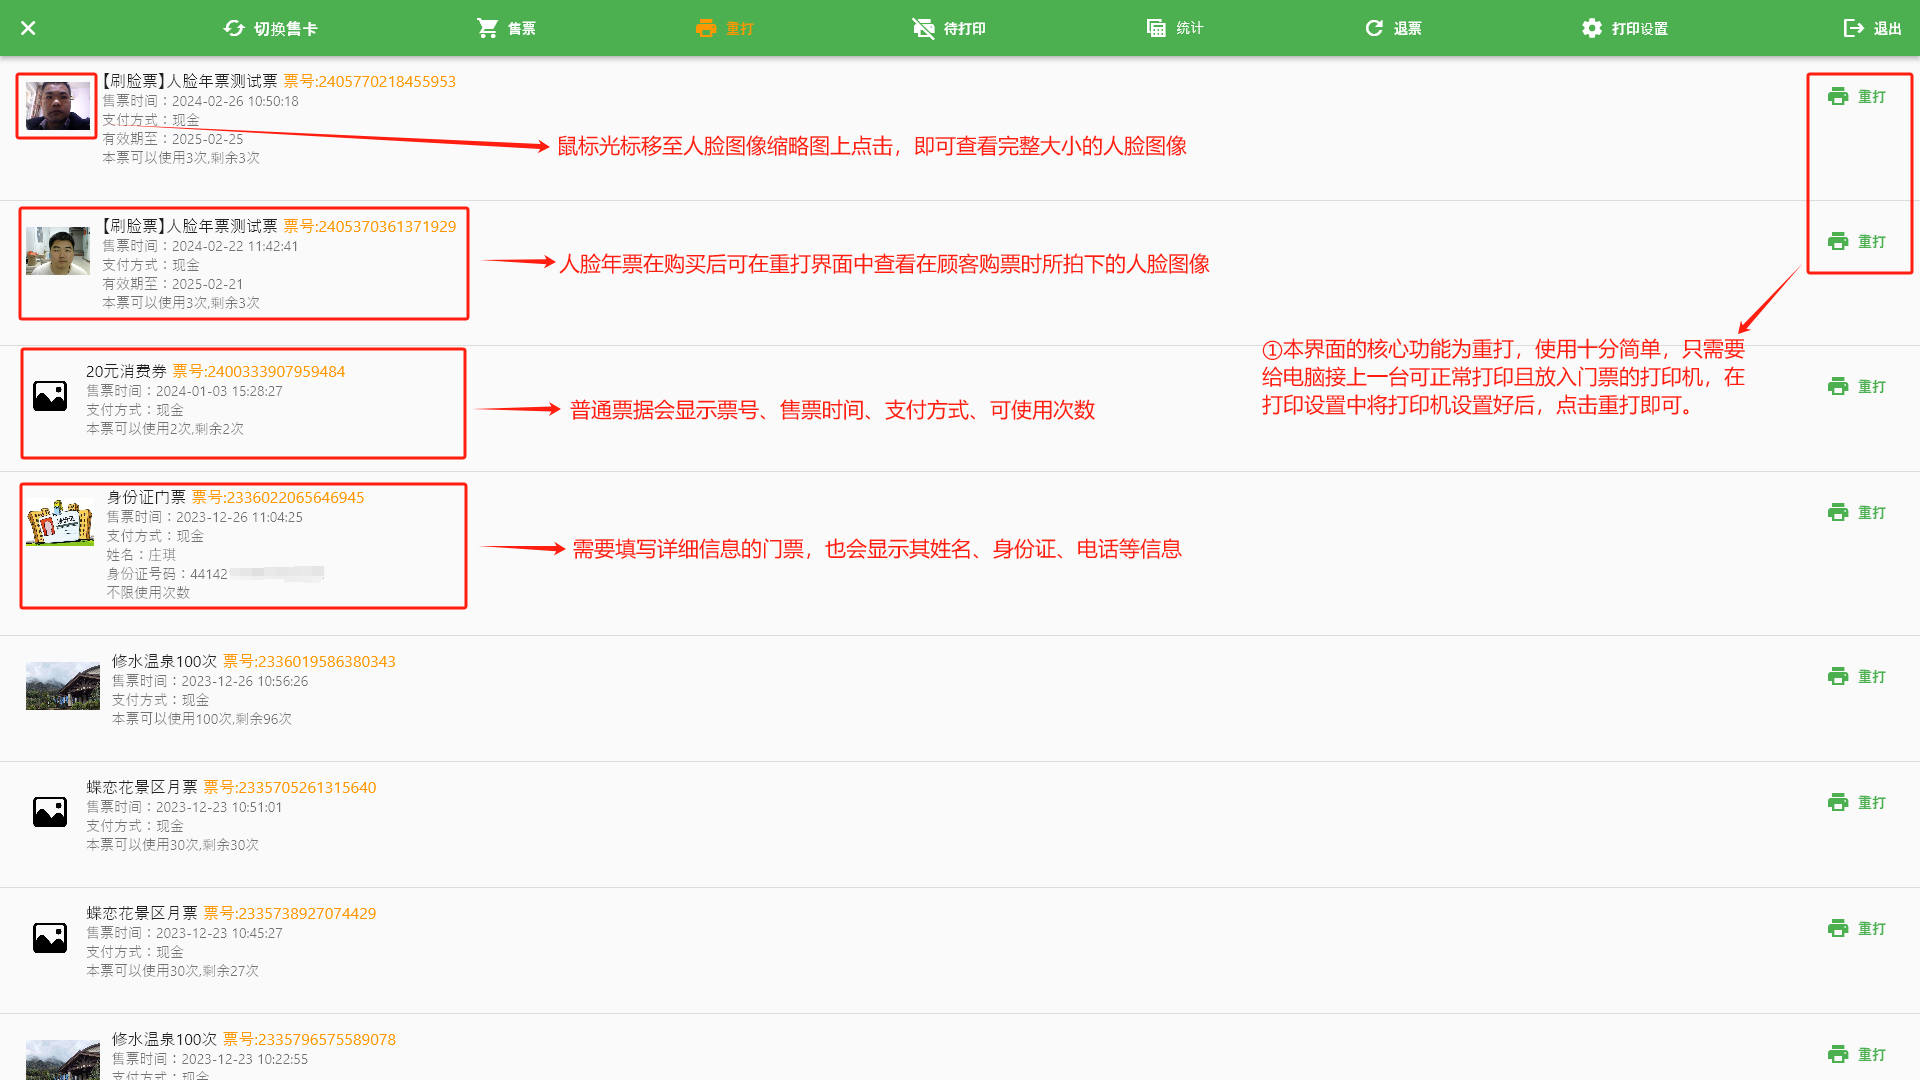Click thumbnail of 修水温泉100次 ticket 2336019586380343
The height and width of the screenshot is (1080, 1920).
[x=63, y=686]
